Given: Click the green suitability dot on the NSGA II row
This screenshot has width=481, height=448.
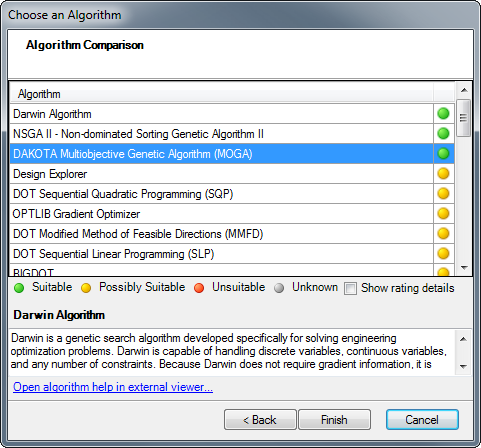Looking at the screenshot, I should pyautogui.click(x=443, y=134).
